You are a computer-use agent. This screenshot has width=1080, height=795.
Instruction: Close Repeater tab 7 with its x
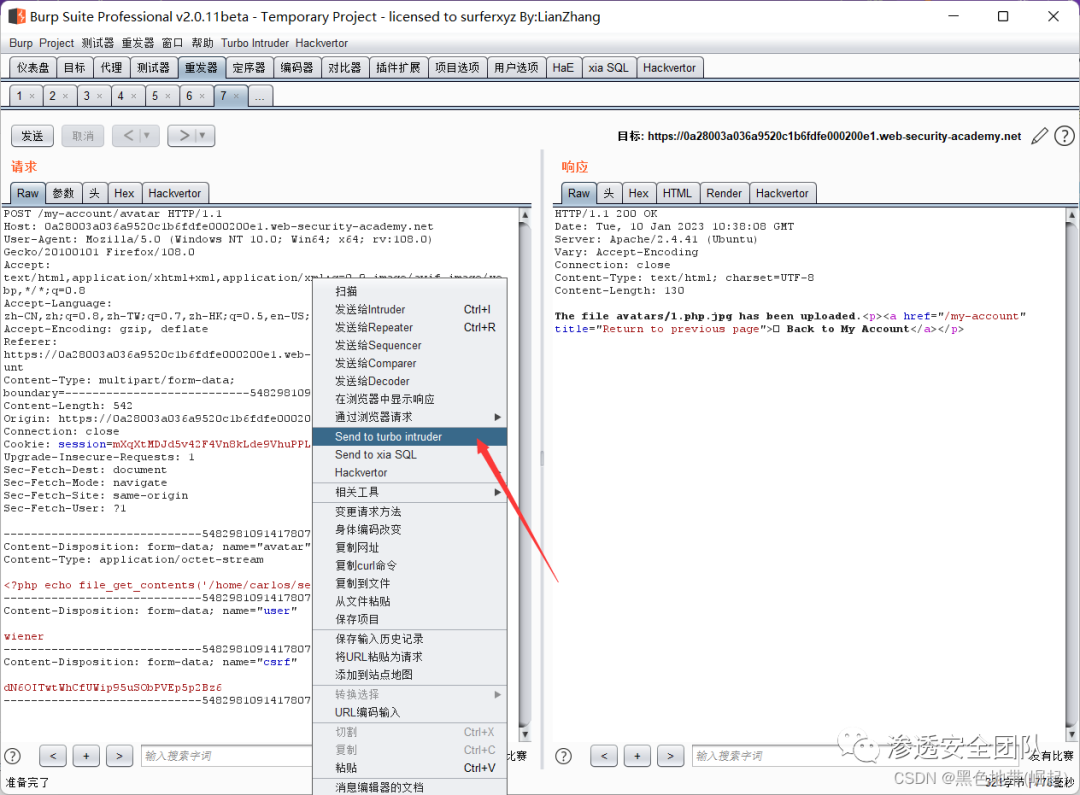[x=236, y=96]
